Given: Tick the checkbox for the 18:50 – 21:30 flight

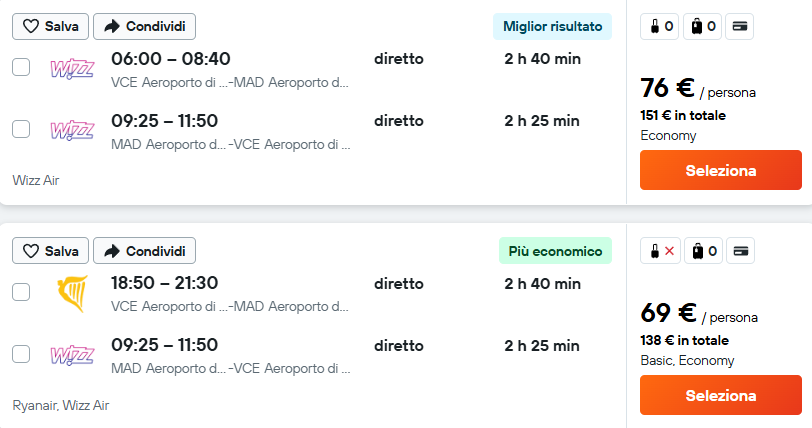Looking at the screenshot, I should pyautogui.click(x=21, y=292).
